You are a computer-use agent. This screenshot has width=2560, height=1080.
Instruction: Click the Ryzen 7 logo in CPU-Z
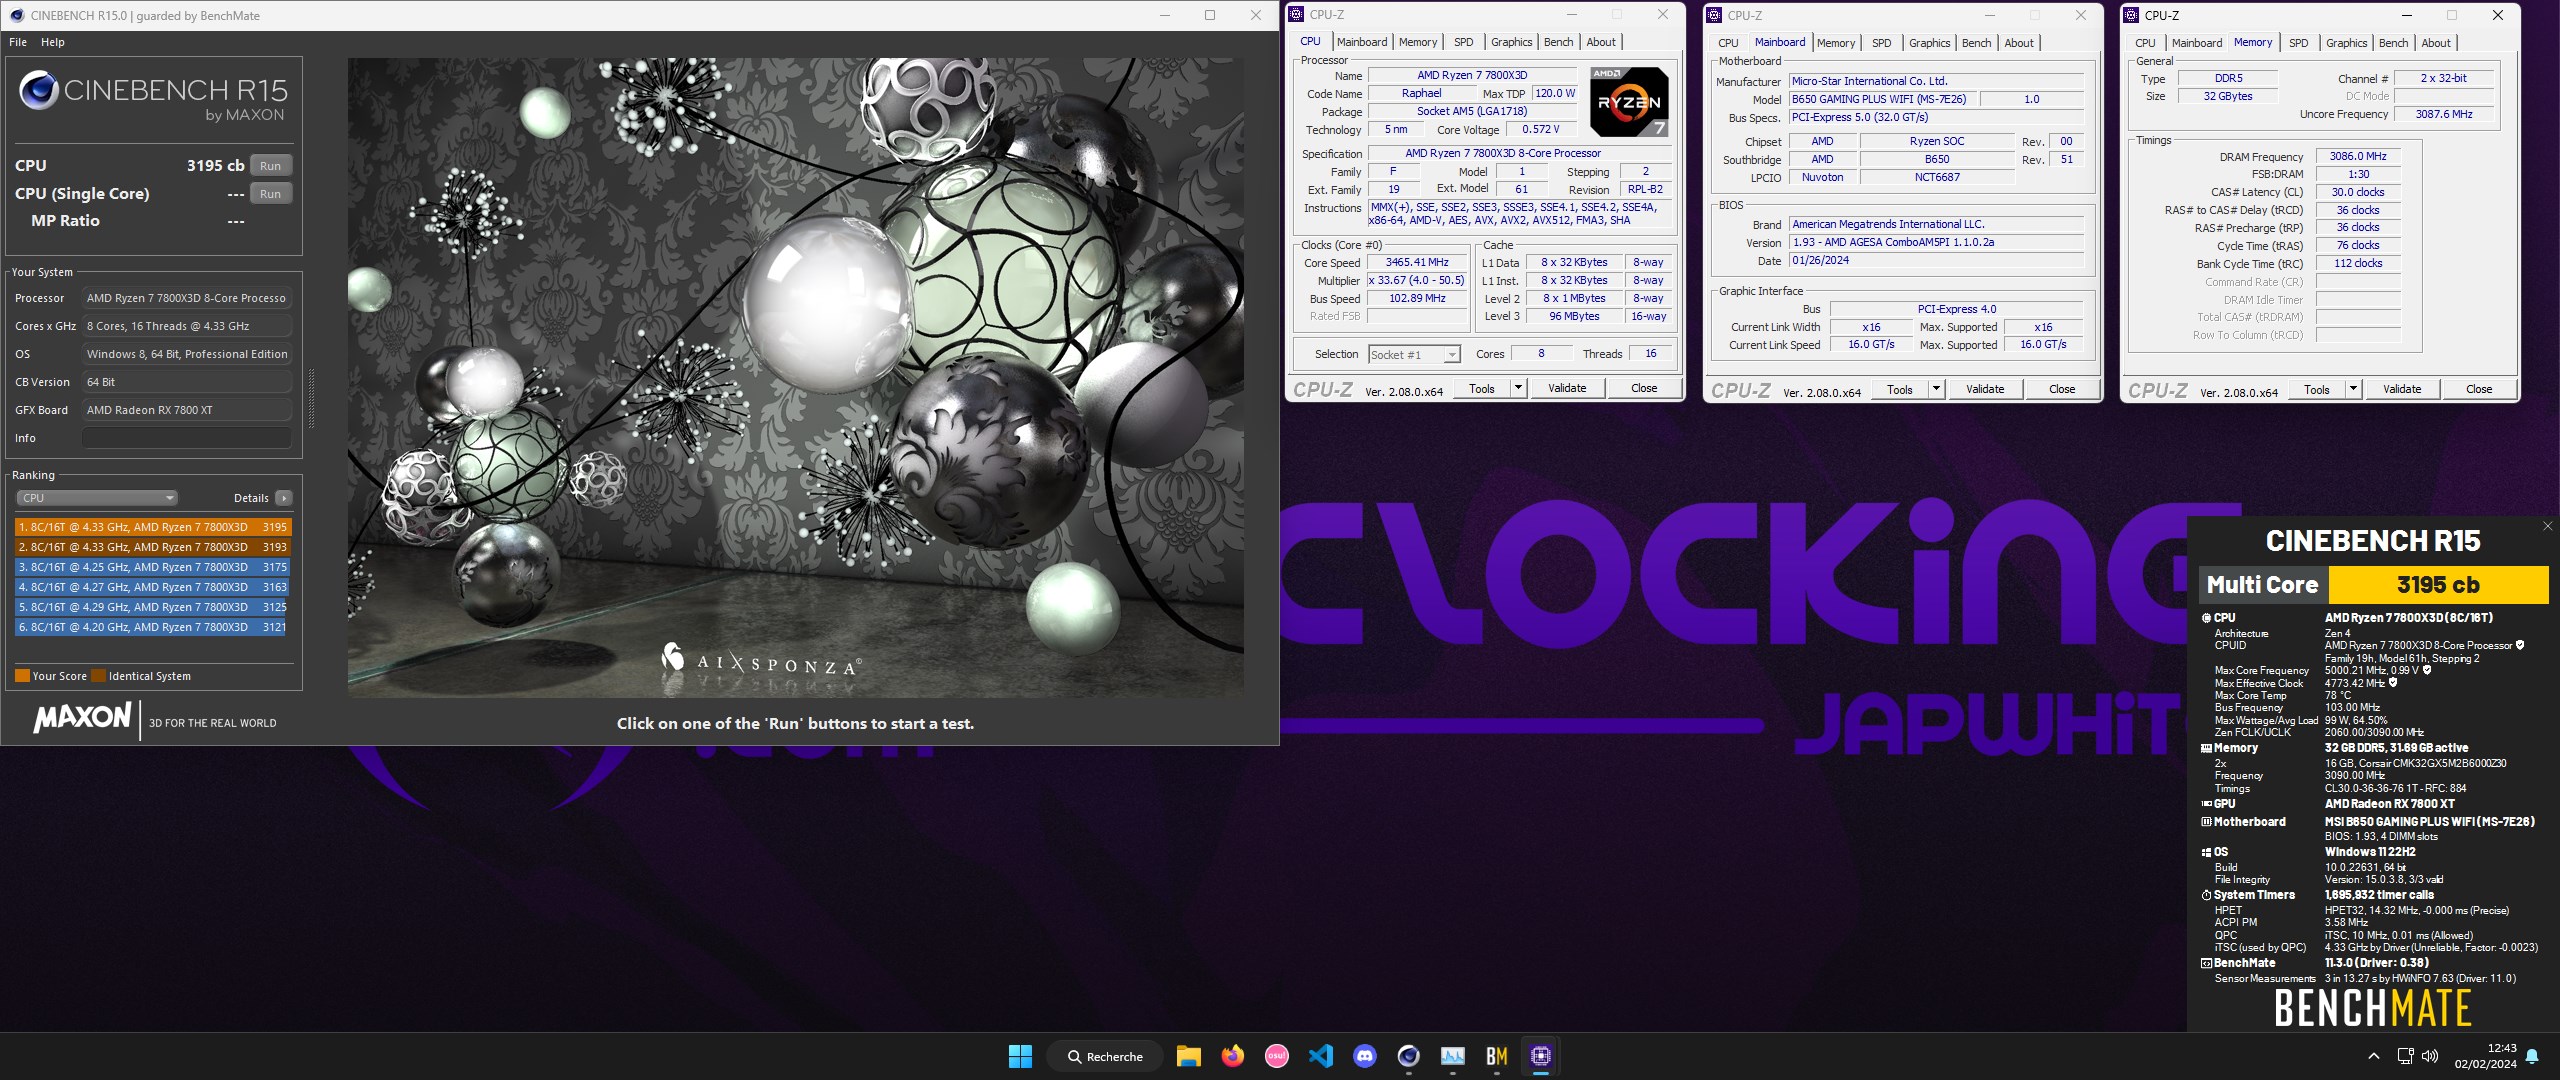point(1629,102)
